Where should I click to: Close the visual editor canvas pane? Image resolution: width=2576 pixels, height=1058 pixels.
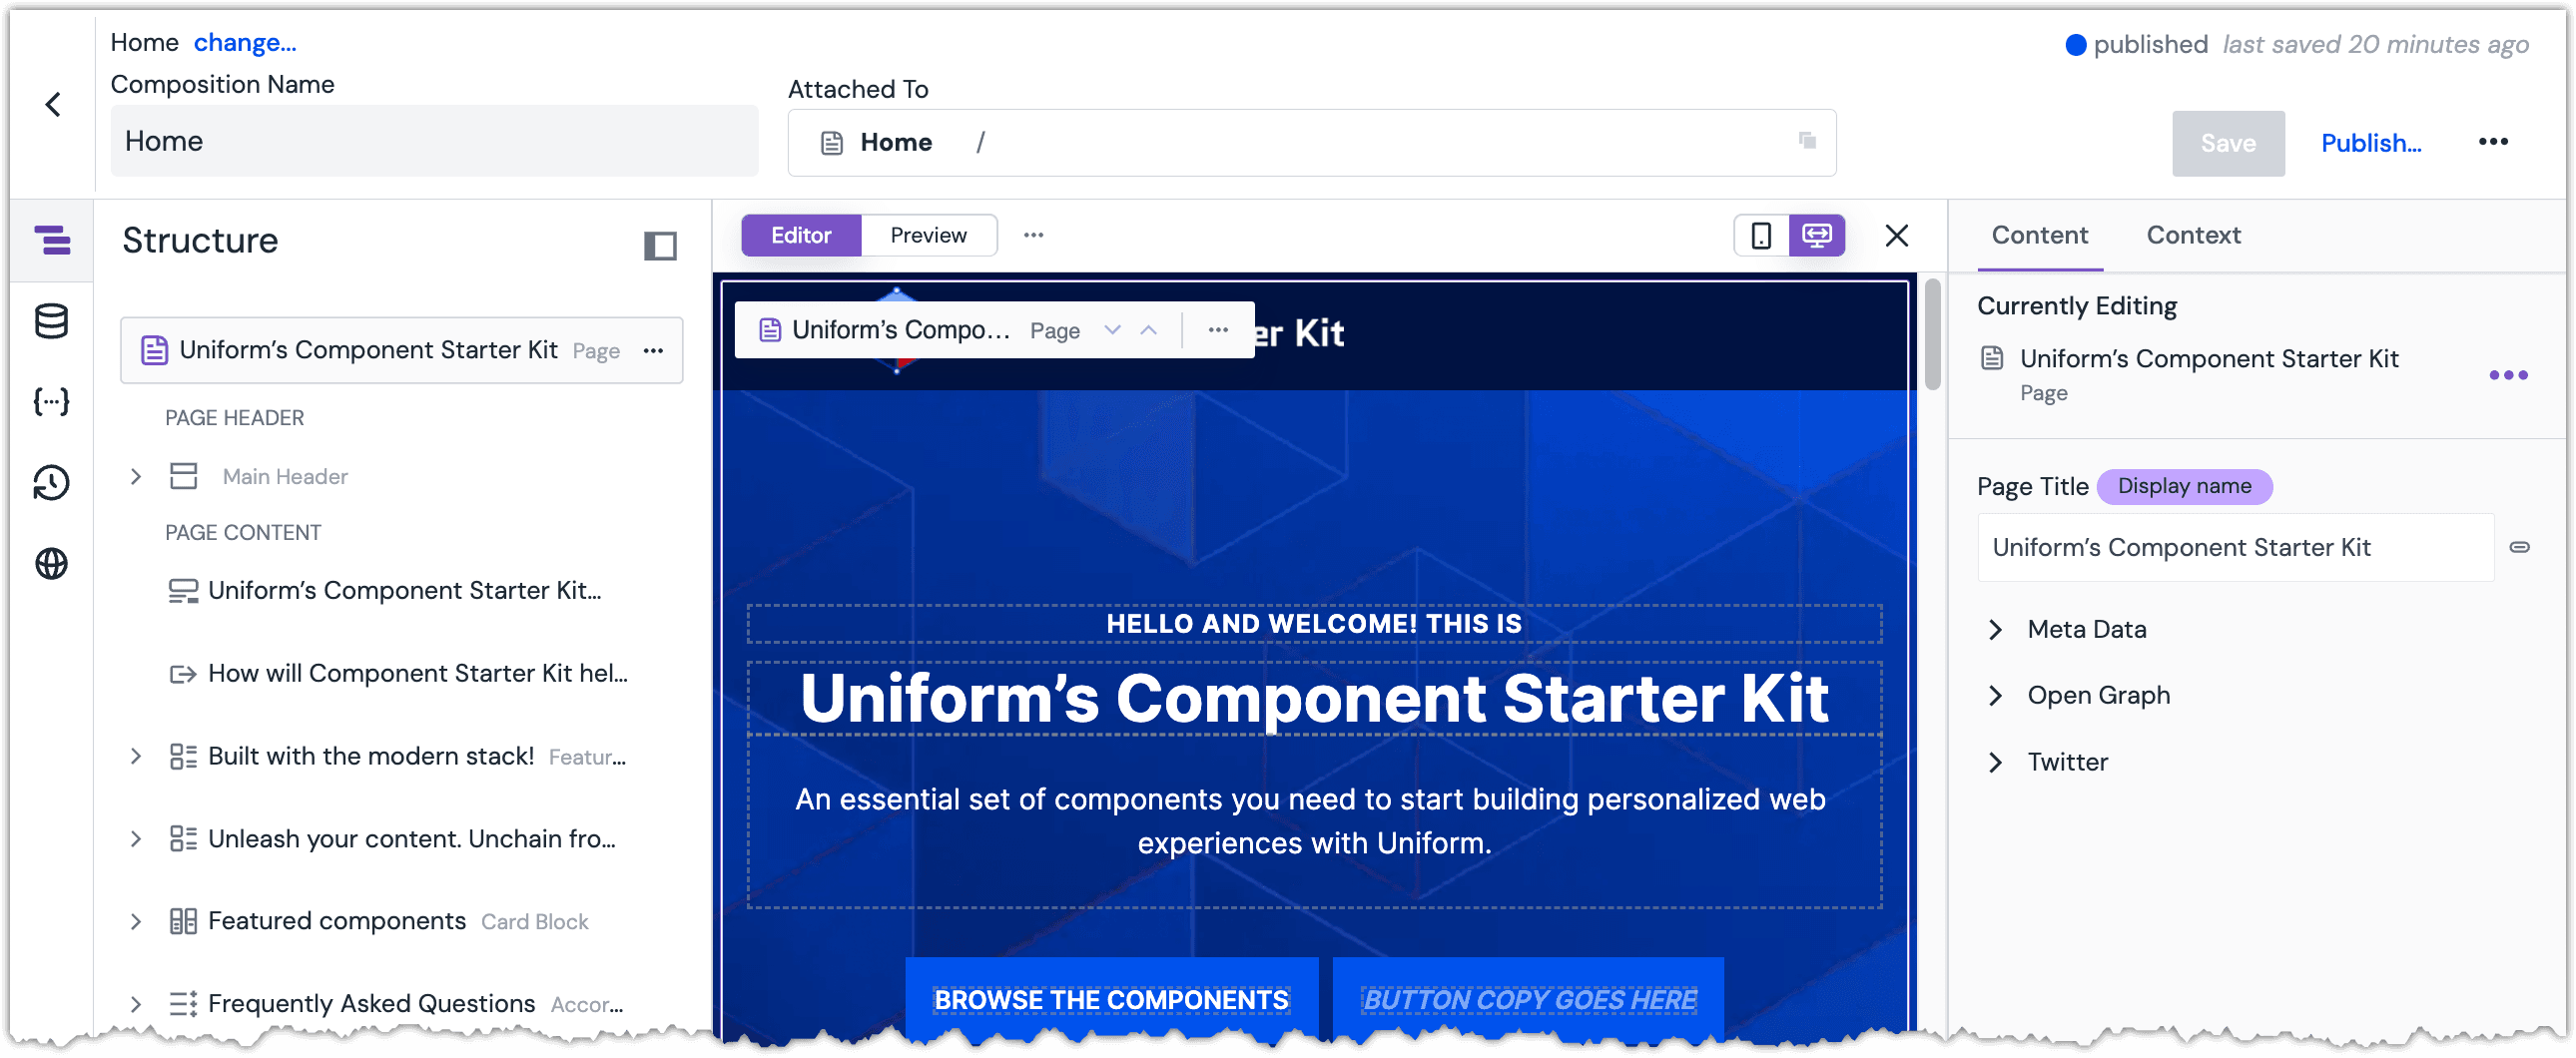click(x=1897, y=236)
